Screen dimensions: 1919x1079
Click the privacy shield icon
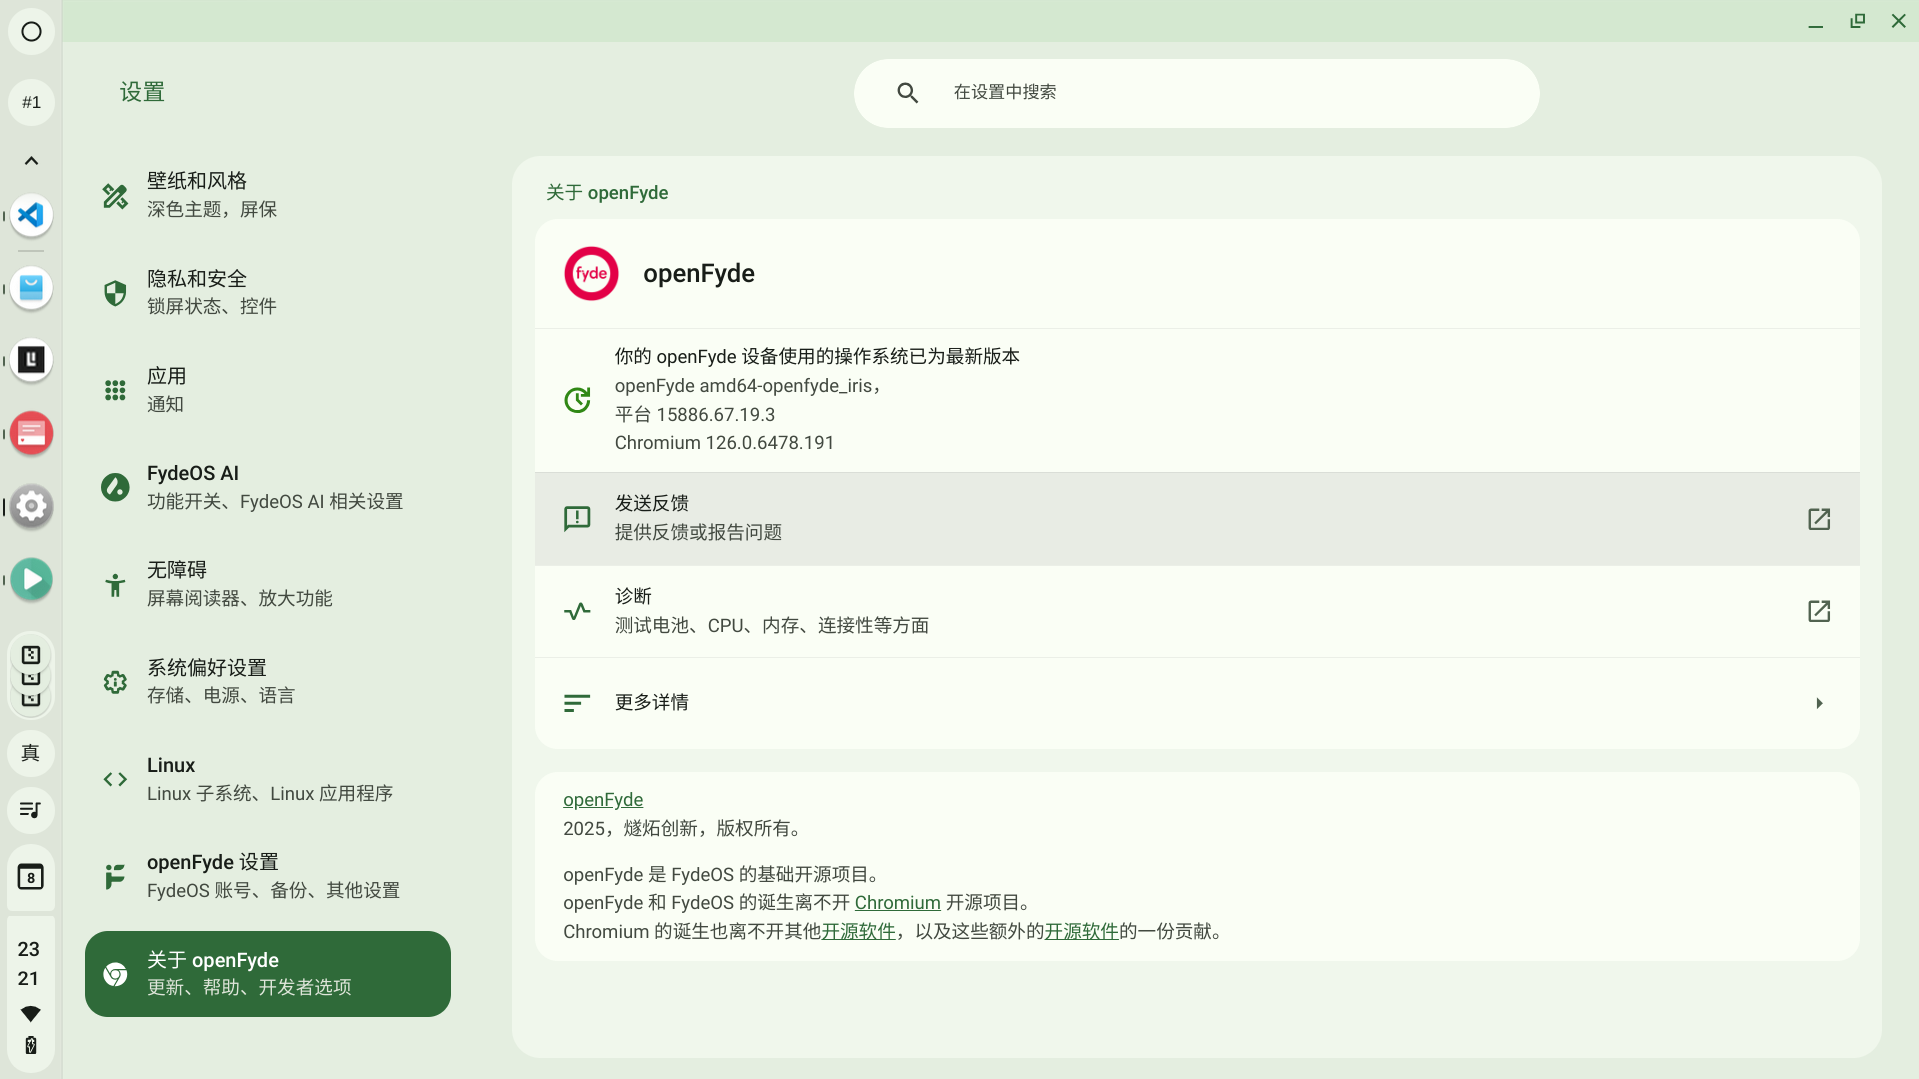click(x=115, y=293)
